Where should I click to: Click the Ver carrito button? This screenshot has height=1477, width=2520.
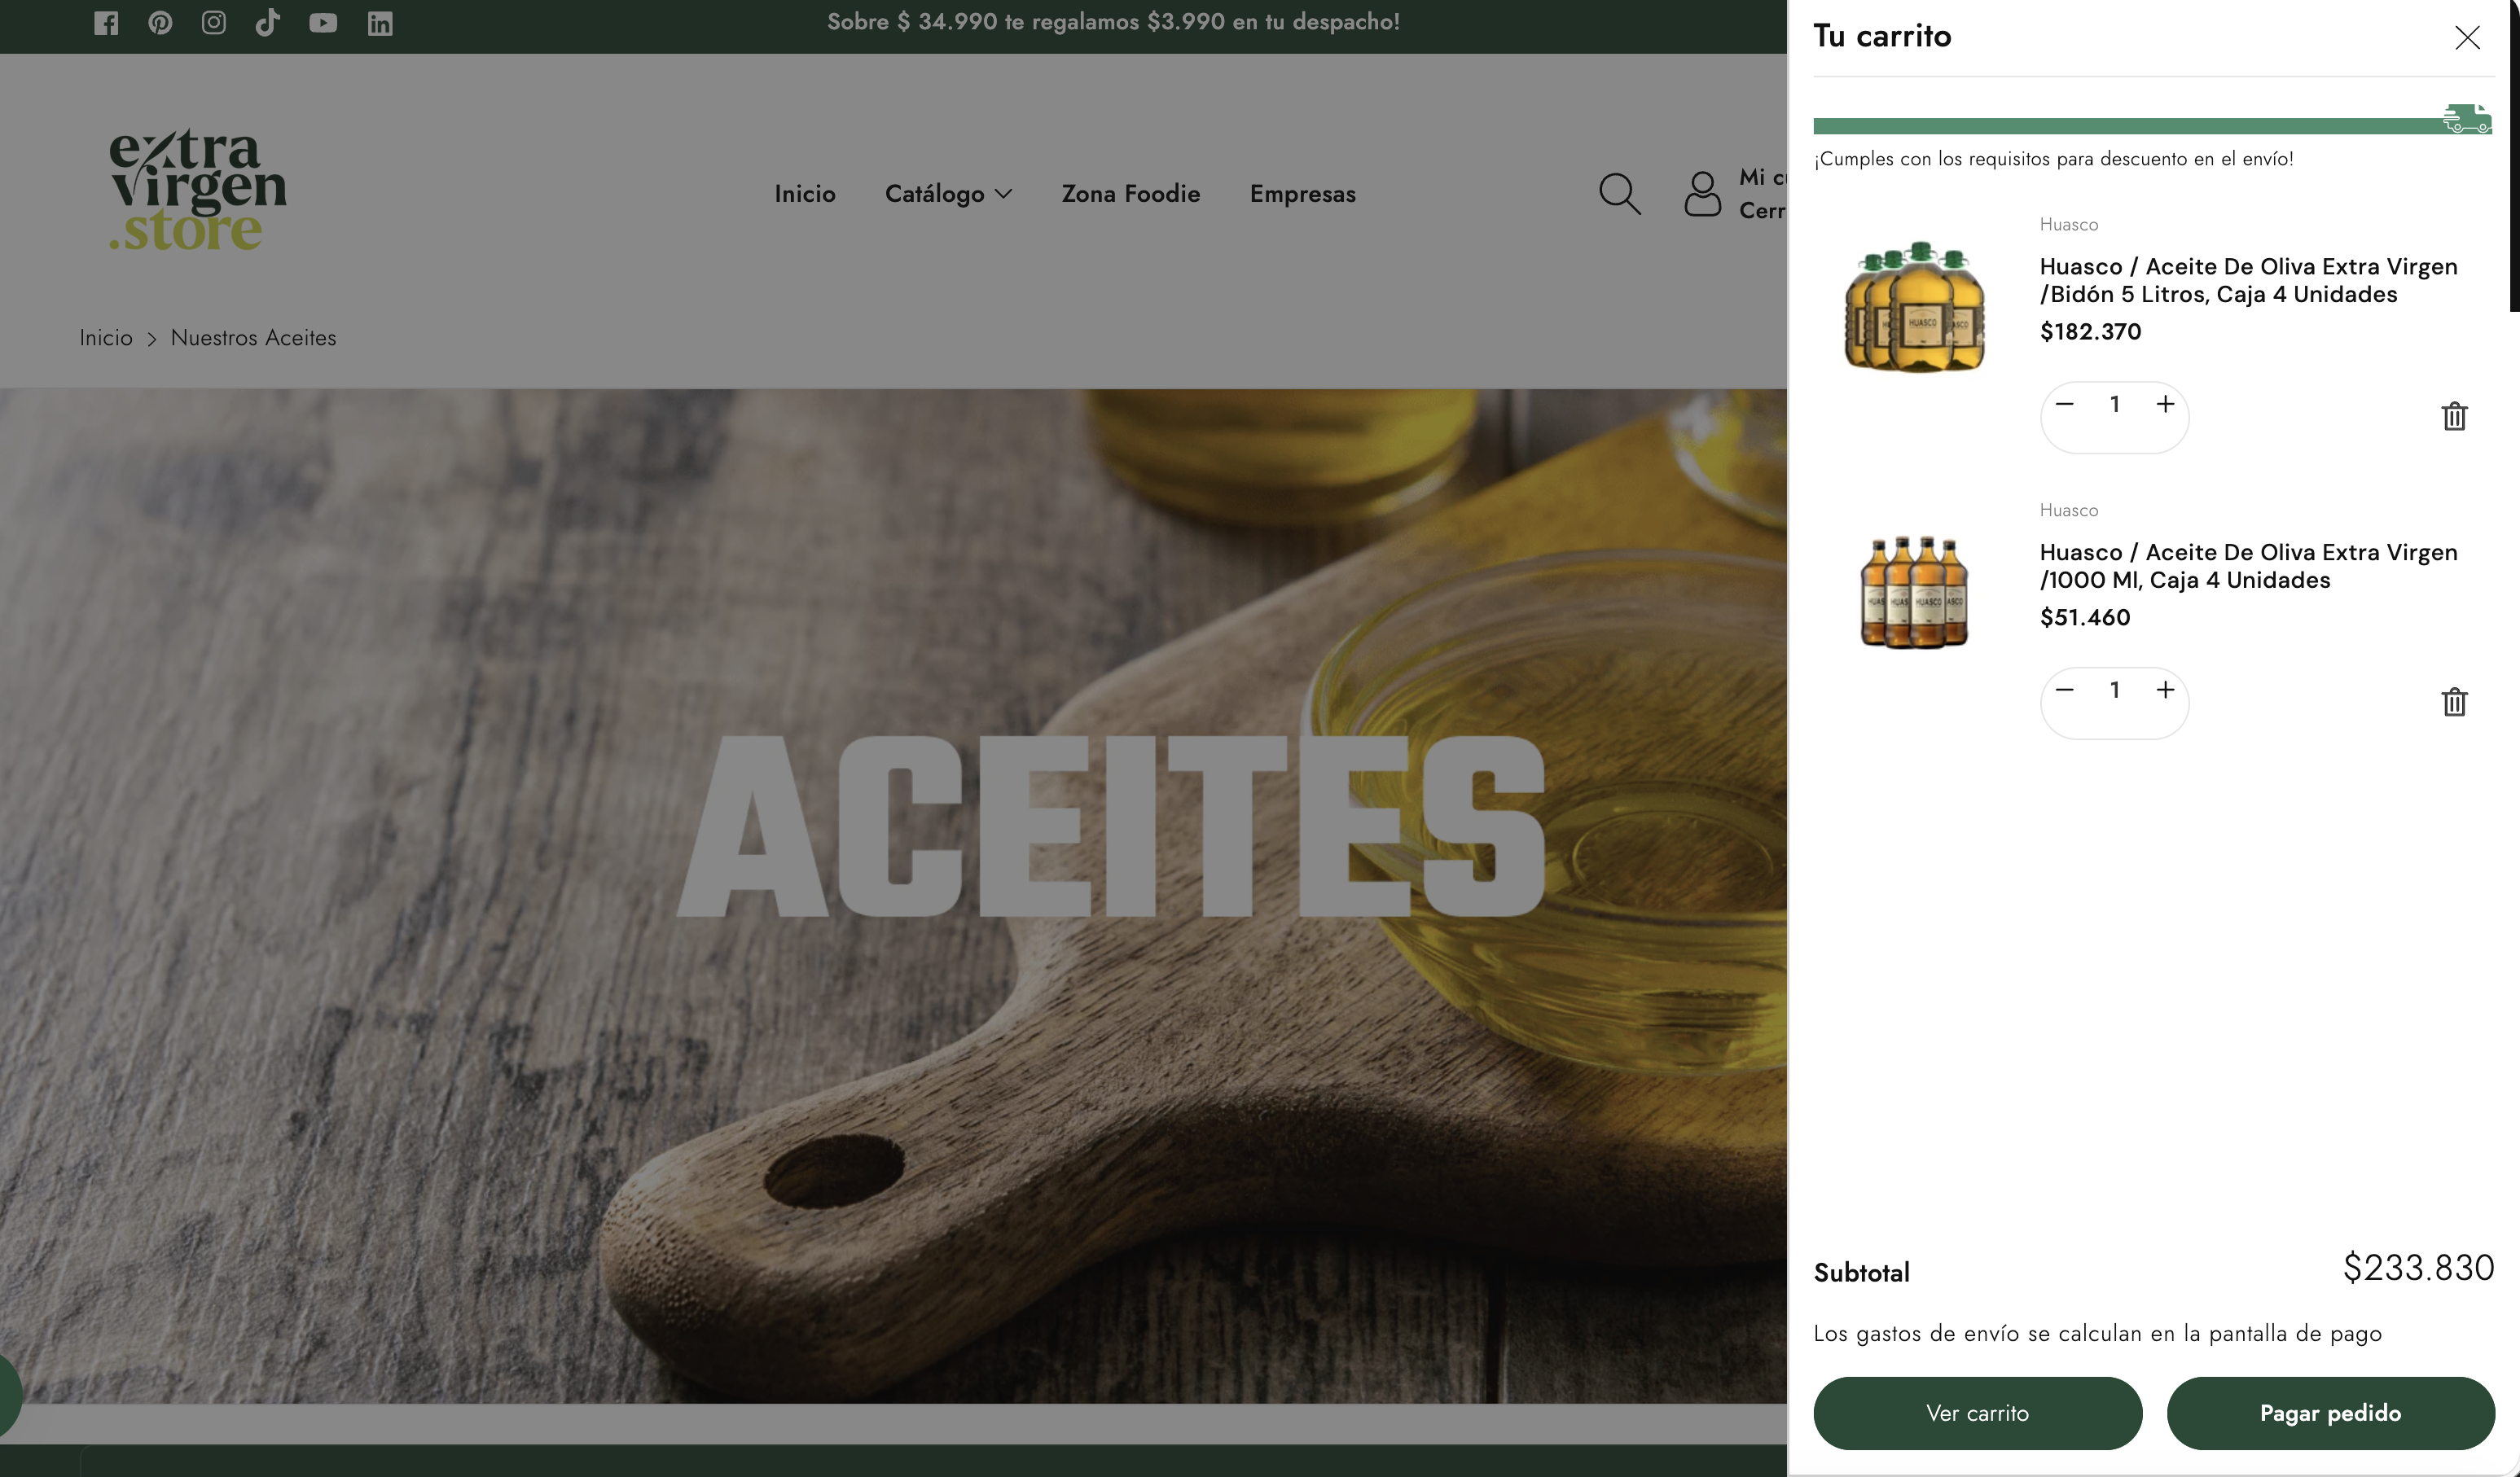tap(1977, 1413)
